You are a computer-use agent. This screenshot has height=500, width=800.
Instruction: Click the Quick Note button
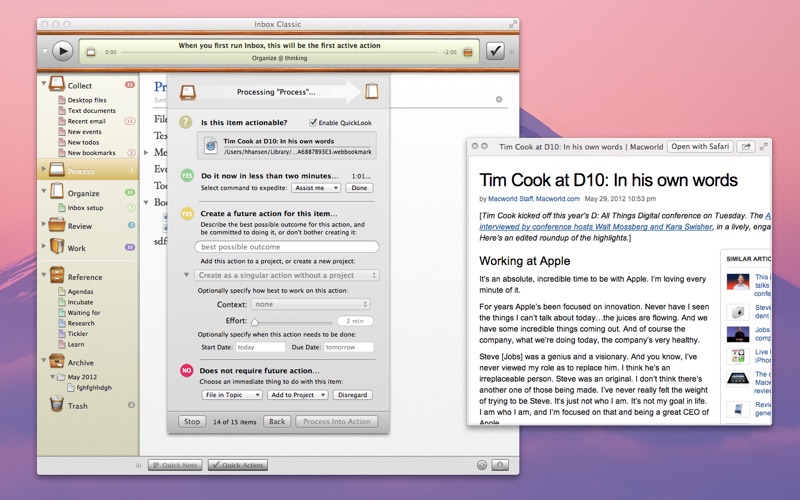click(175, 465)
